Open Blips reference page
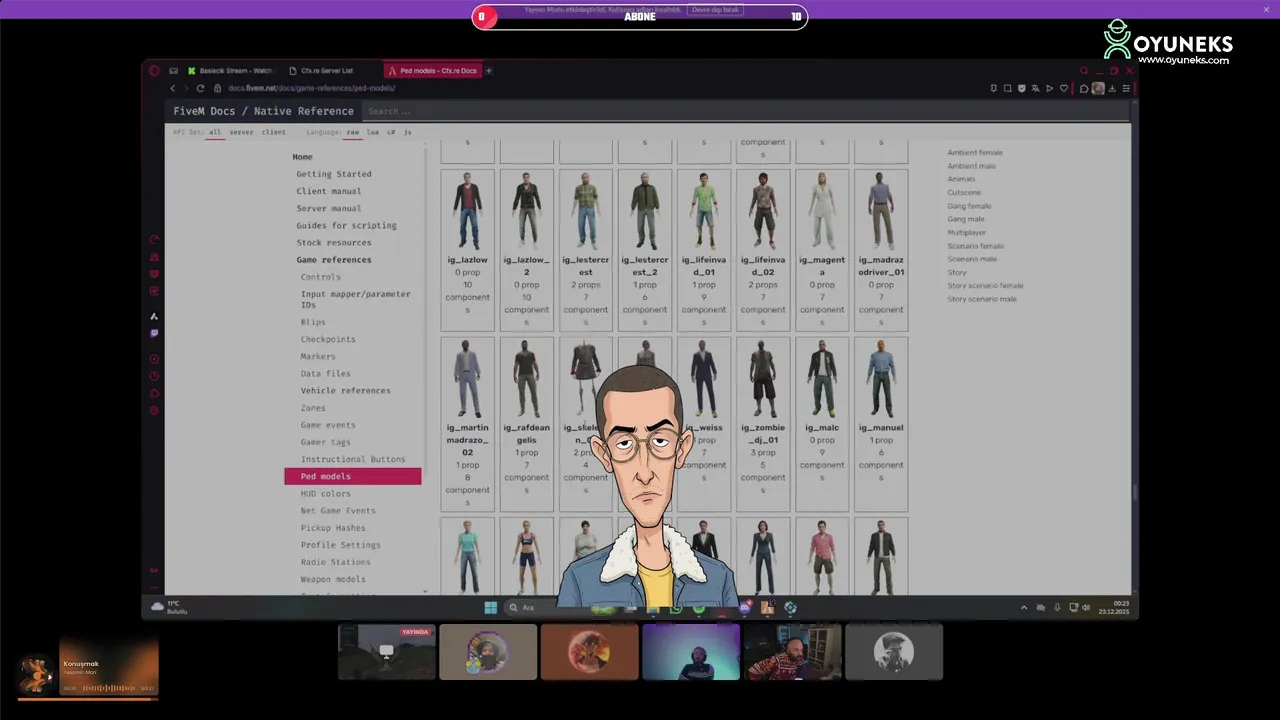 pos(313,322)
